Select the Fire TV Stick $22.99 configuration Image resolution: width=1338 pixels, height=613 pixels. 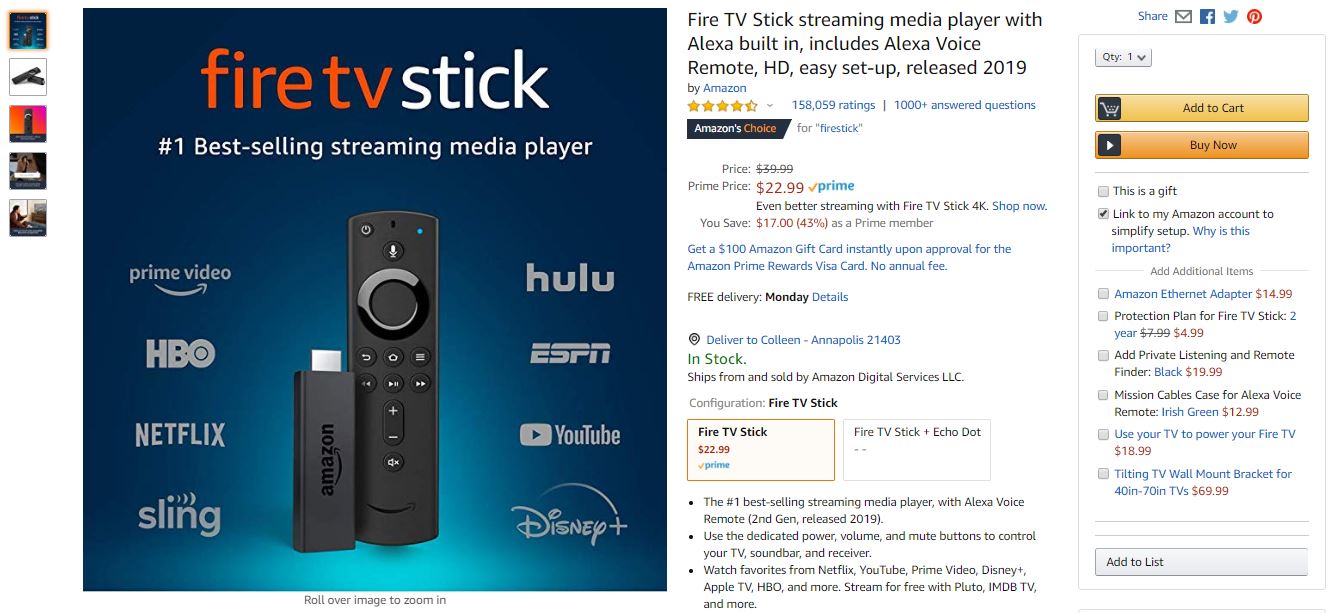(761, 450)
